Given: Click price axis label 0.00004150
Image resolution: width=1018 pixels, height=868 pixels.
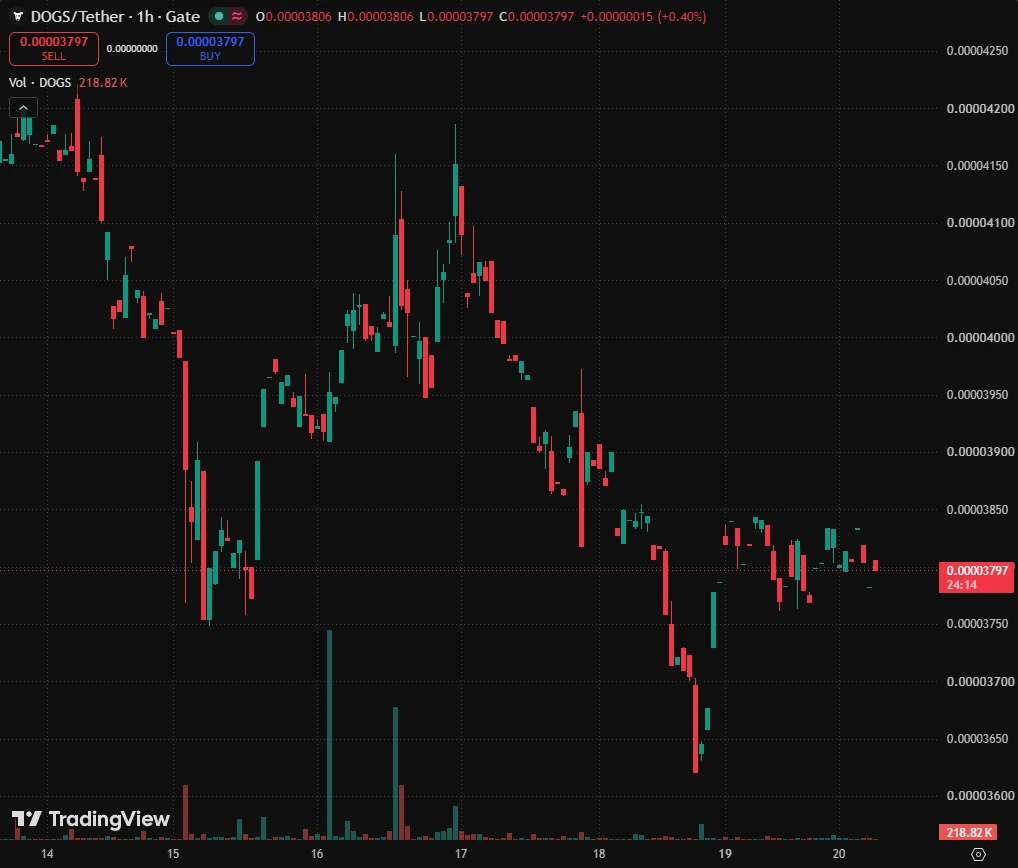Looking at the screenshot, I should [x=978, y=166].
